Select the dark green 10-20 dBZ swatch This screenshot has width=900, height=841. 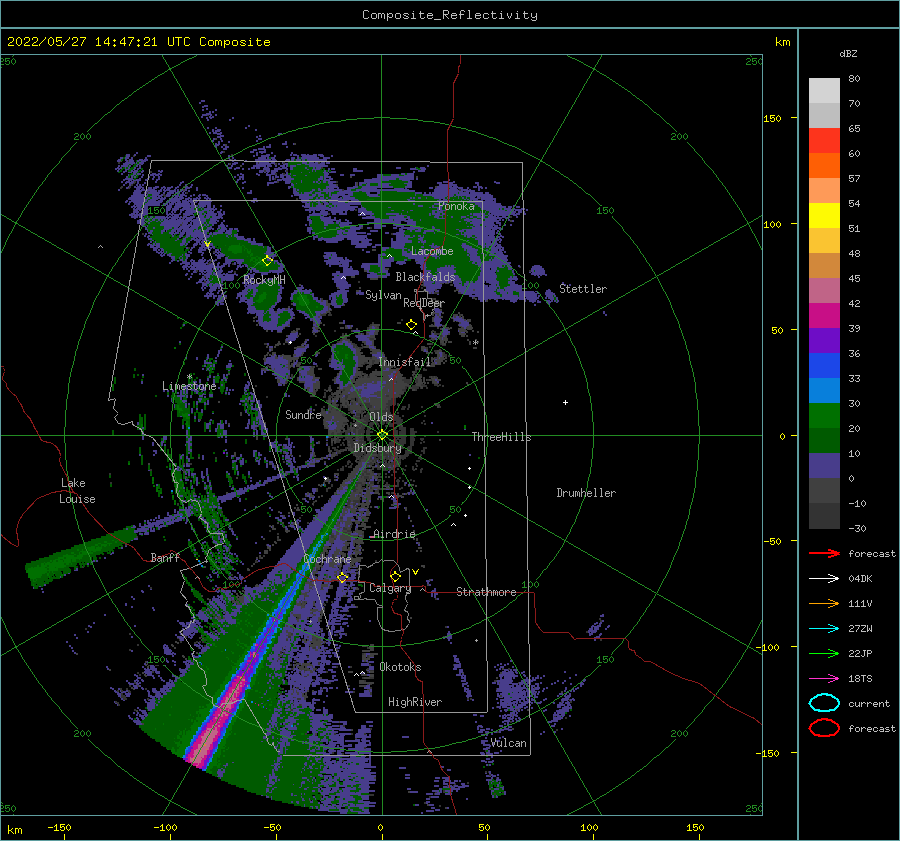pos(824,441)
